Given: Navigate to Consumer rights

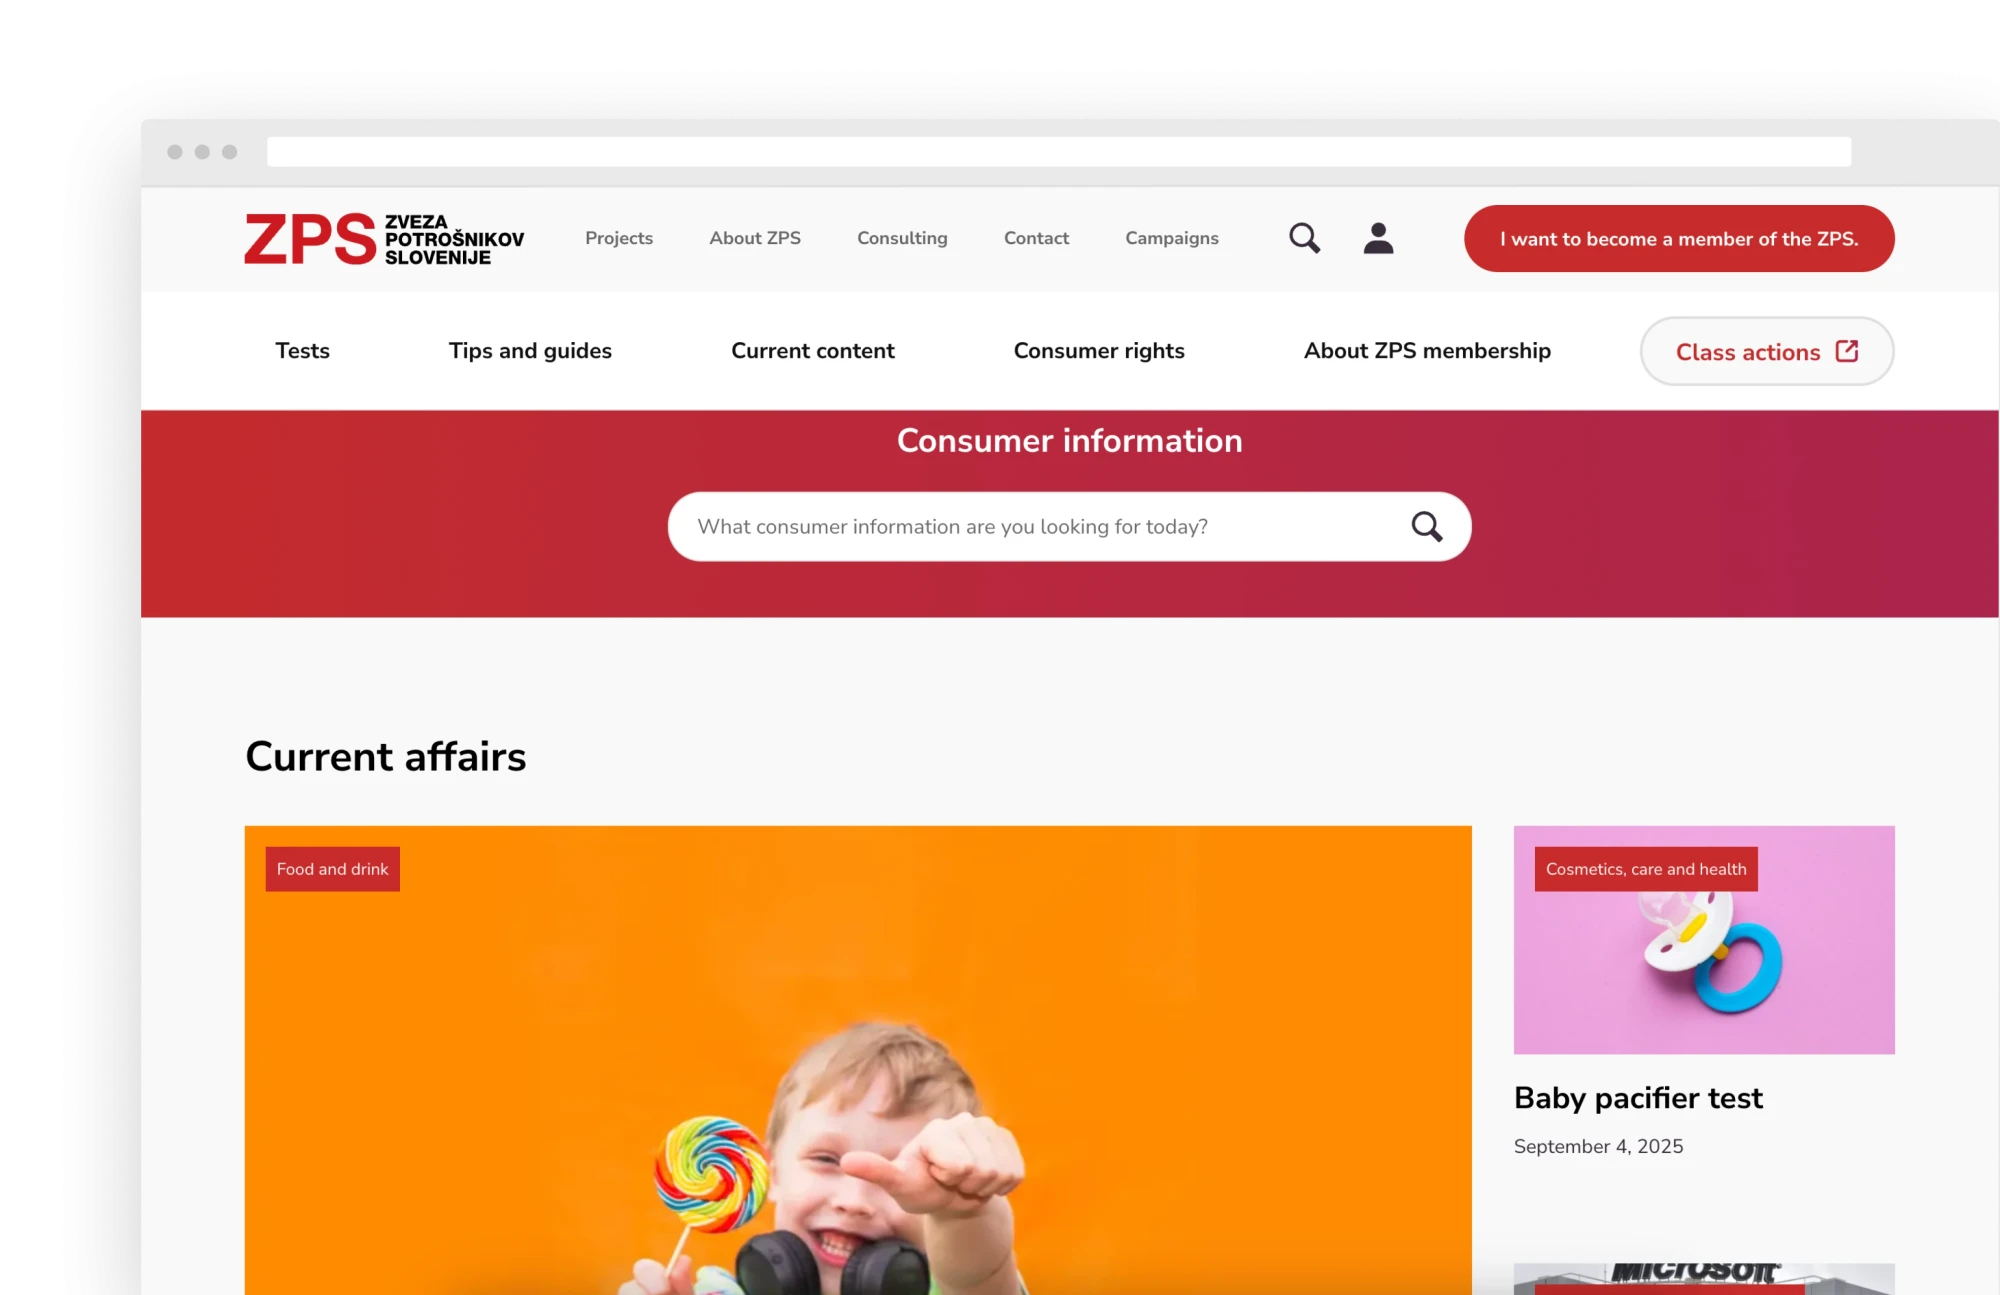Looking at the screenshot, I should 1099,351.
